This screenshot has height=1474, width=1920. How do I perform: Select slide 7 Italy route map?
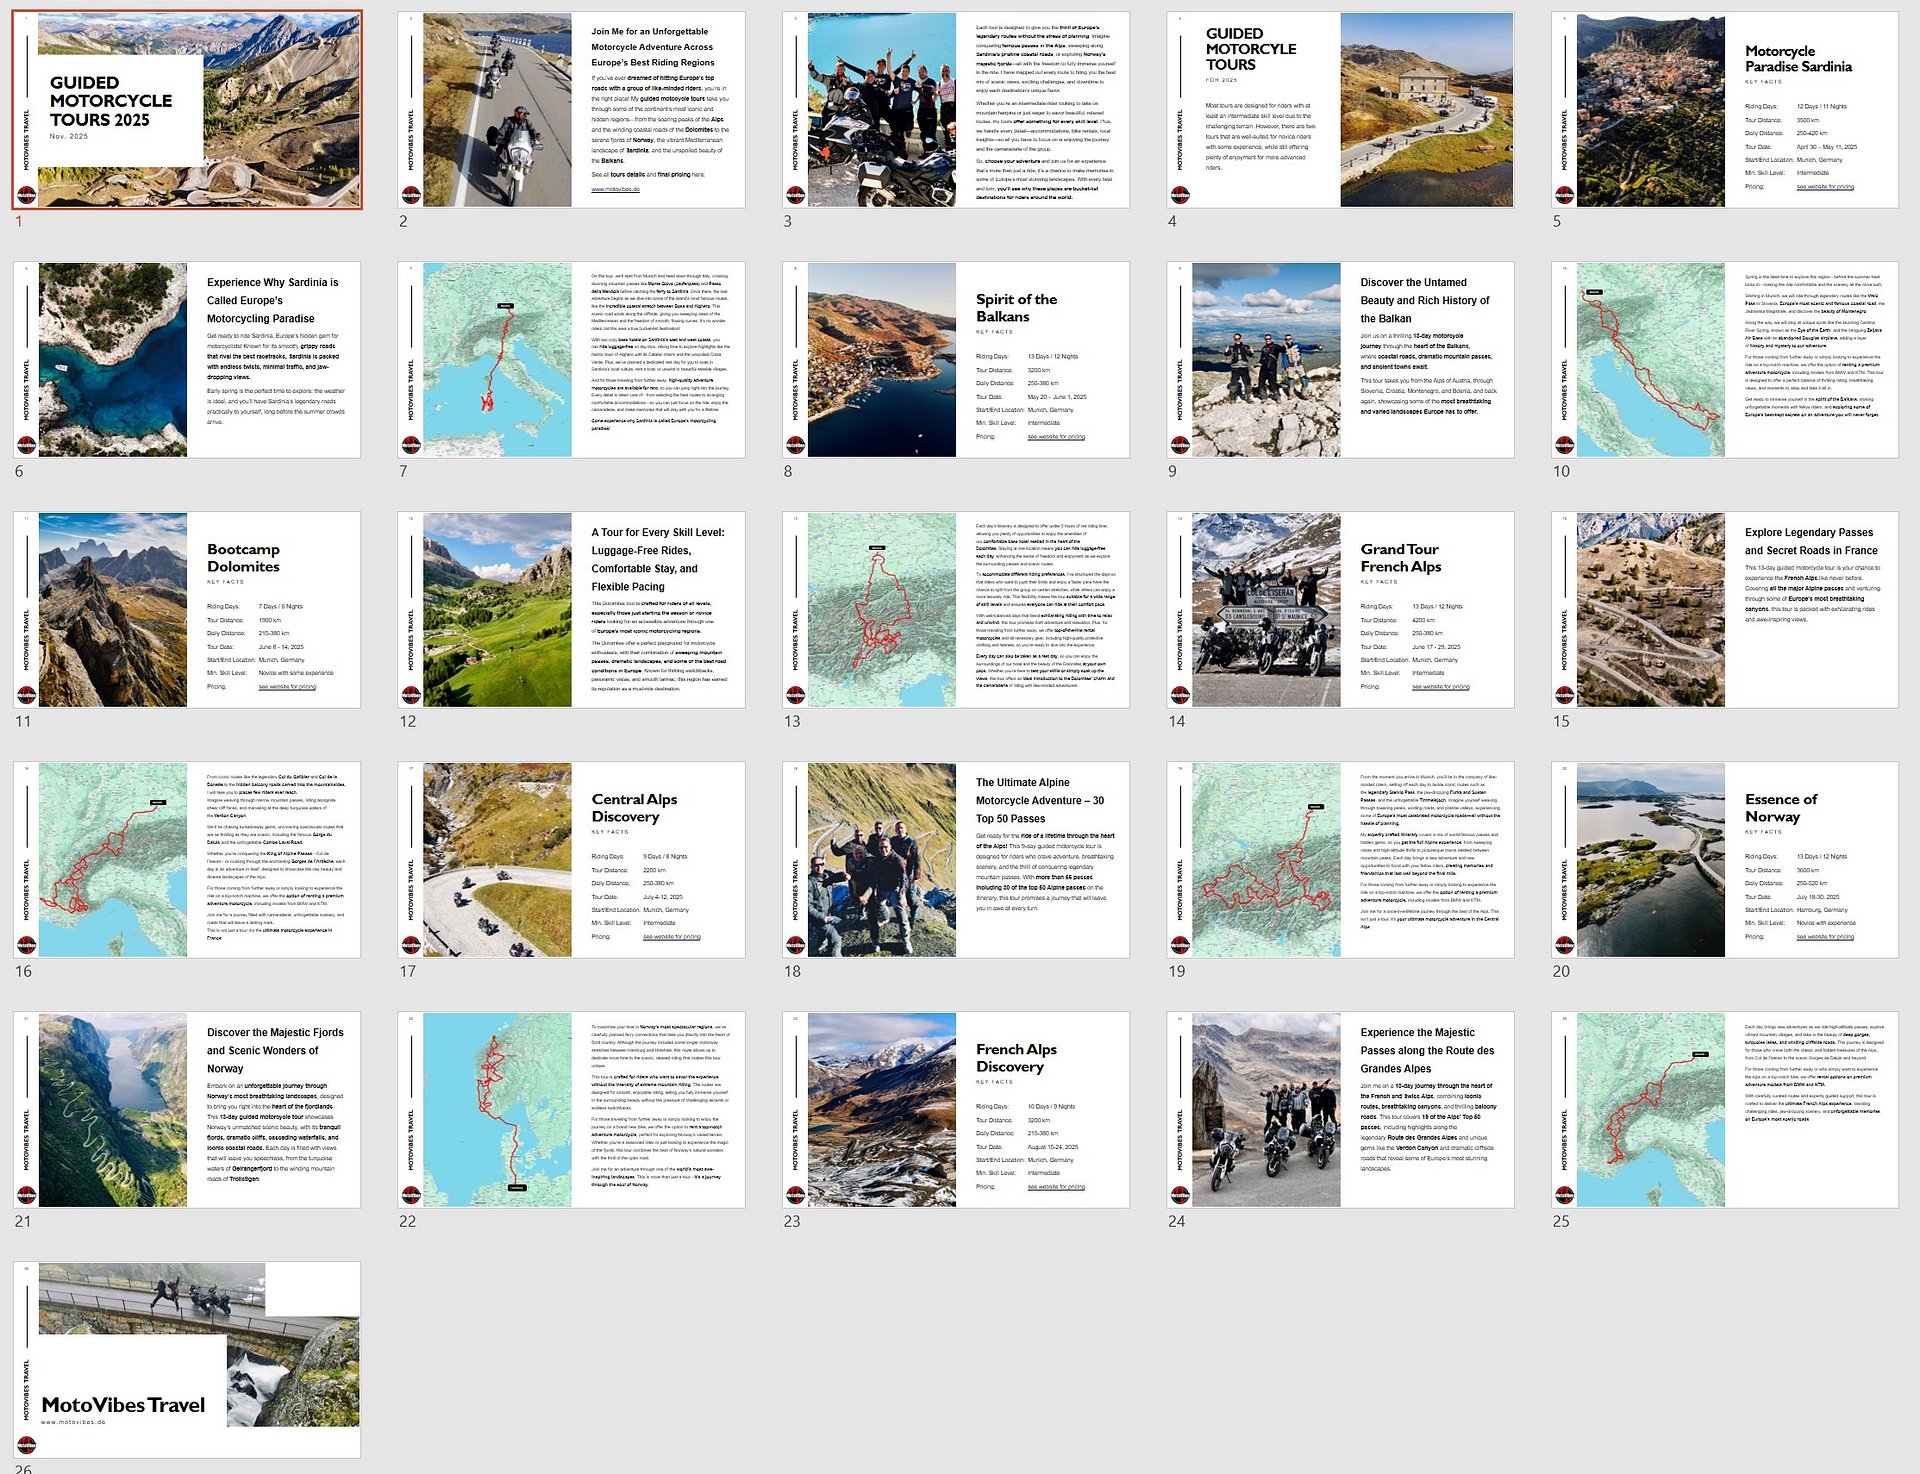(571, 360)
